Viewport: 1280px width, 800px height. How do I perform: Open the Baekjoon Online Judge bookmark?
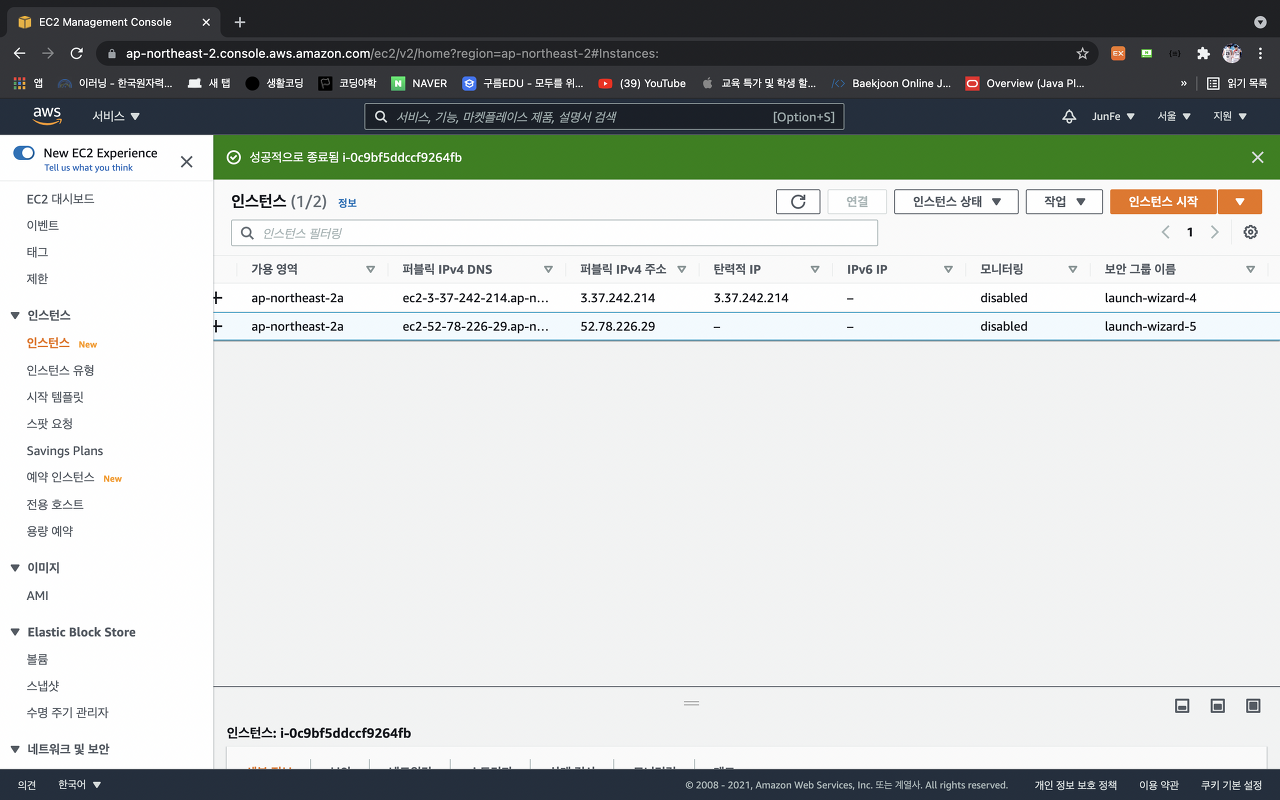click(892, 83)
